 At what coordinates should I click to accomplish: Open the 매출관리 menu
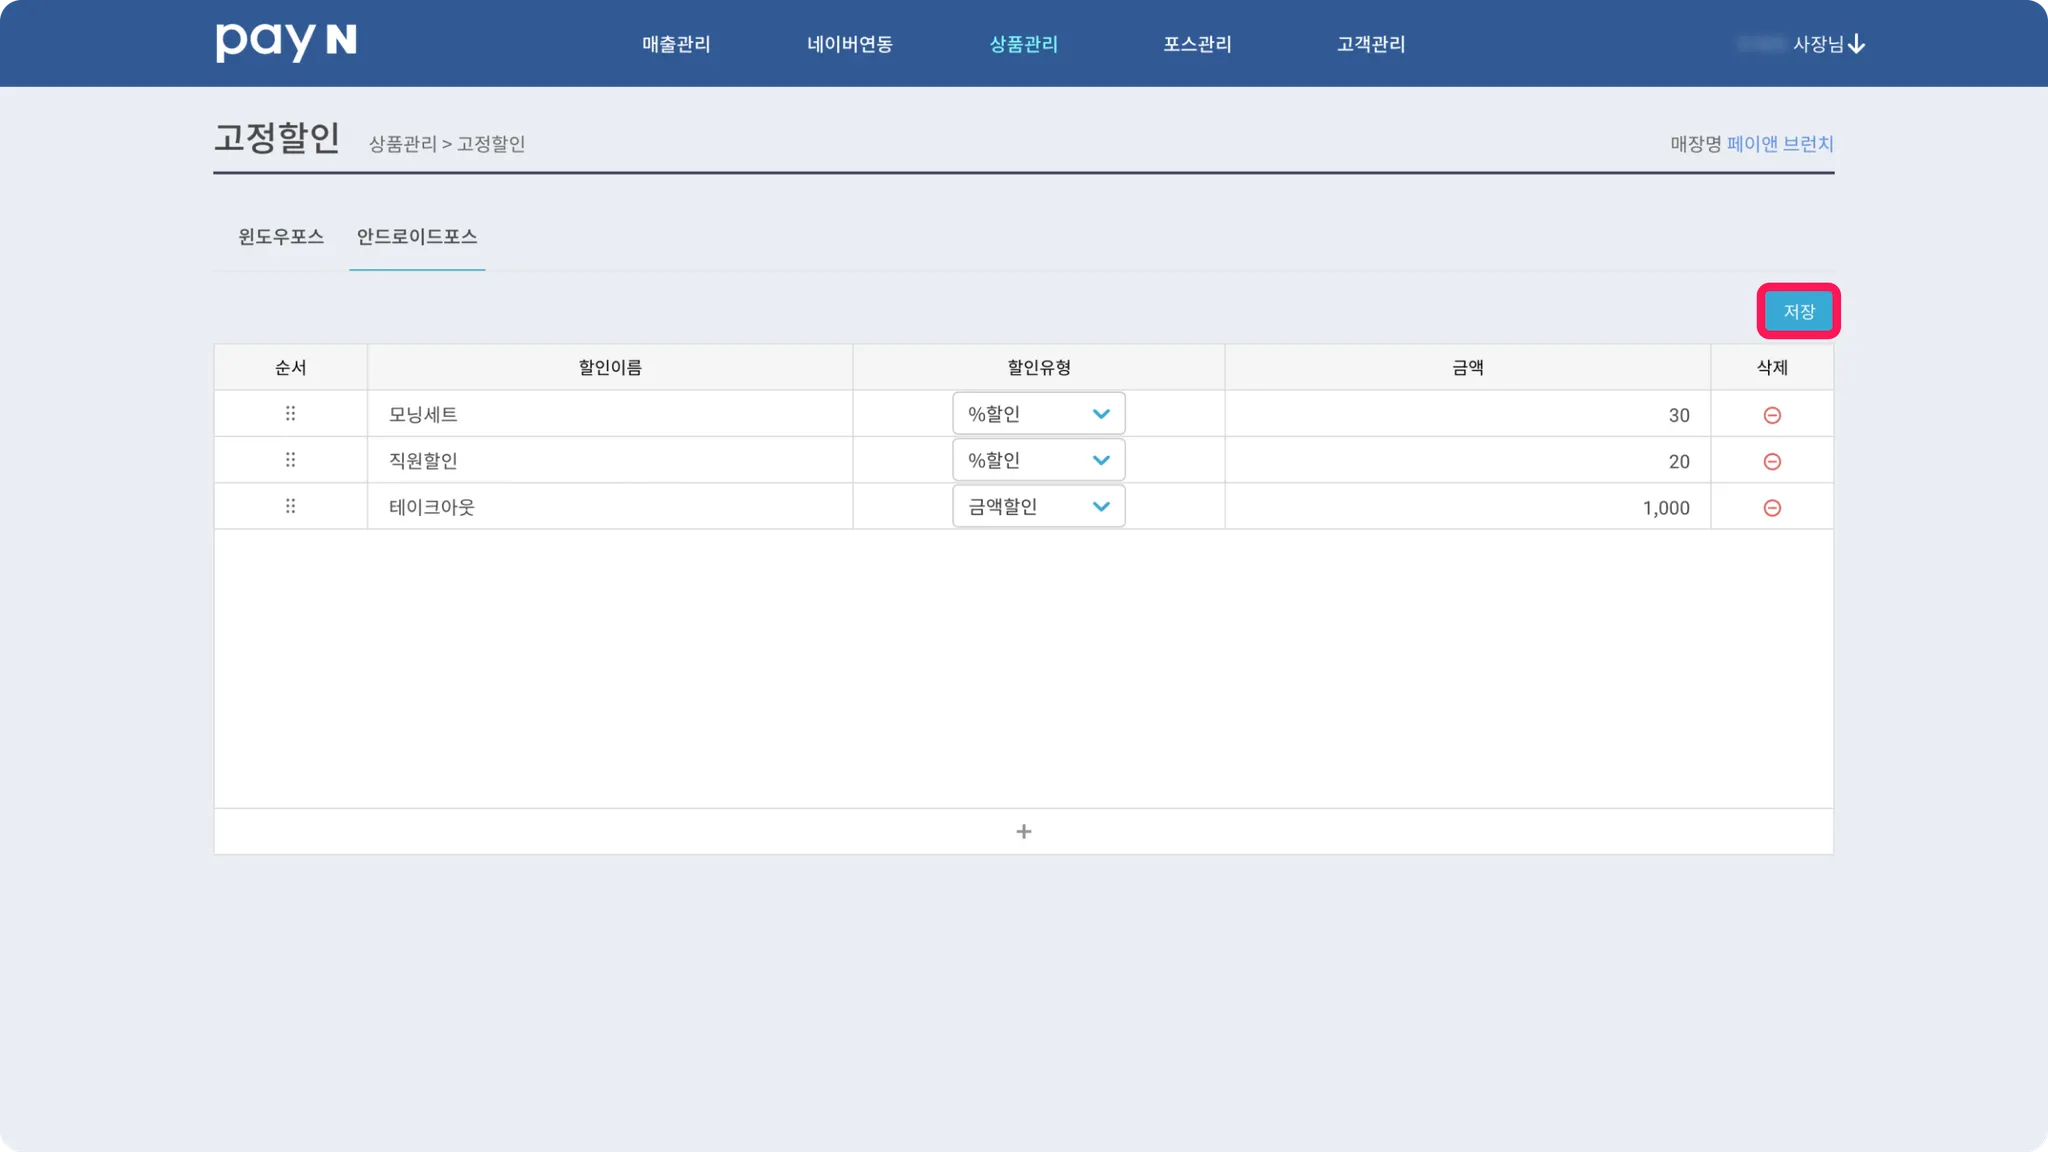pyautogui.click(x=676, y=44)
